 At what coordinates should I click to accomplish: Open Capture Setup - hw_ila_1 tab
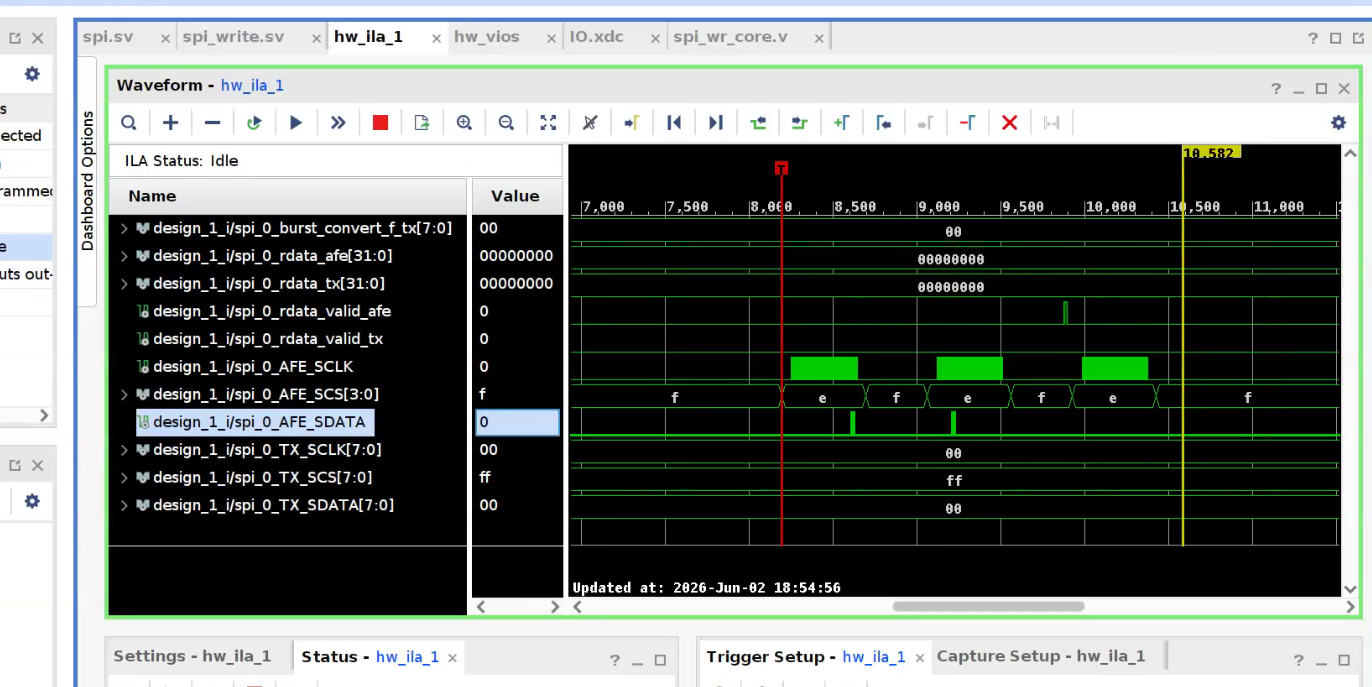click(1041, 657)
